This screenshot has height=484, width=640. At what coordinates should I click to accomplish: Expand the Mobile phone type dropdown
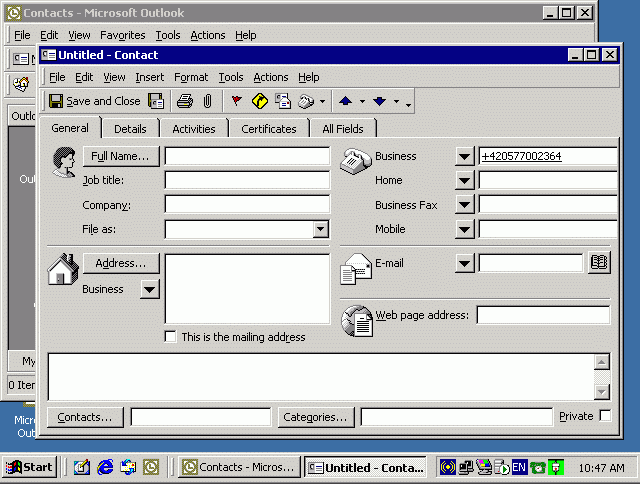coord(464,229)
